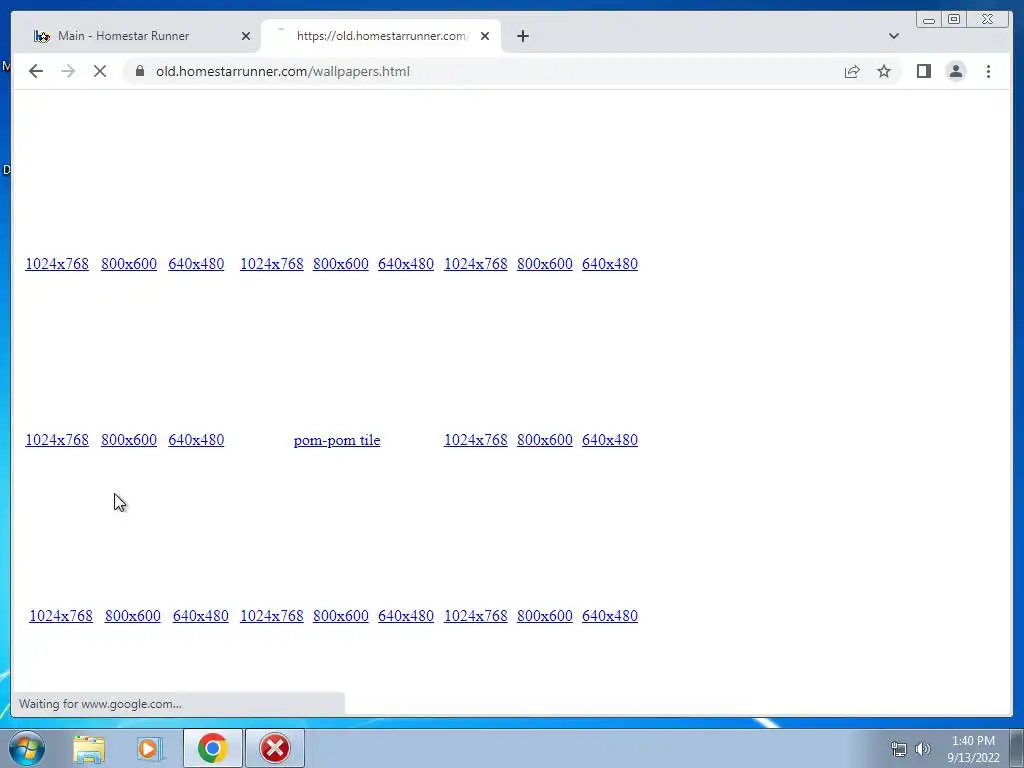Click the forward navigation arrow
The width and height of the screenshot is (1024, 768).
68,71
